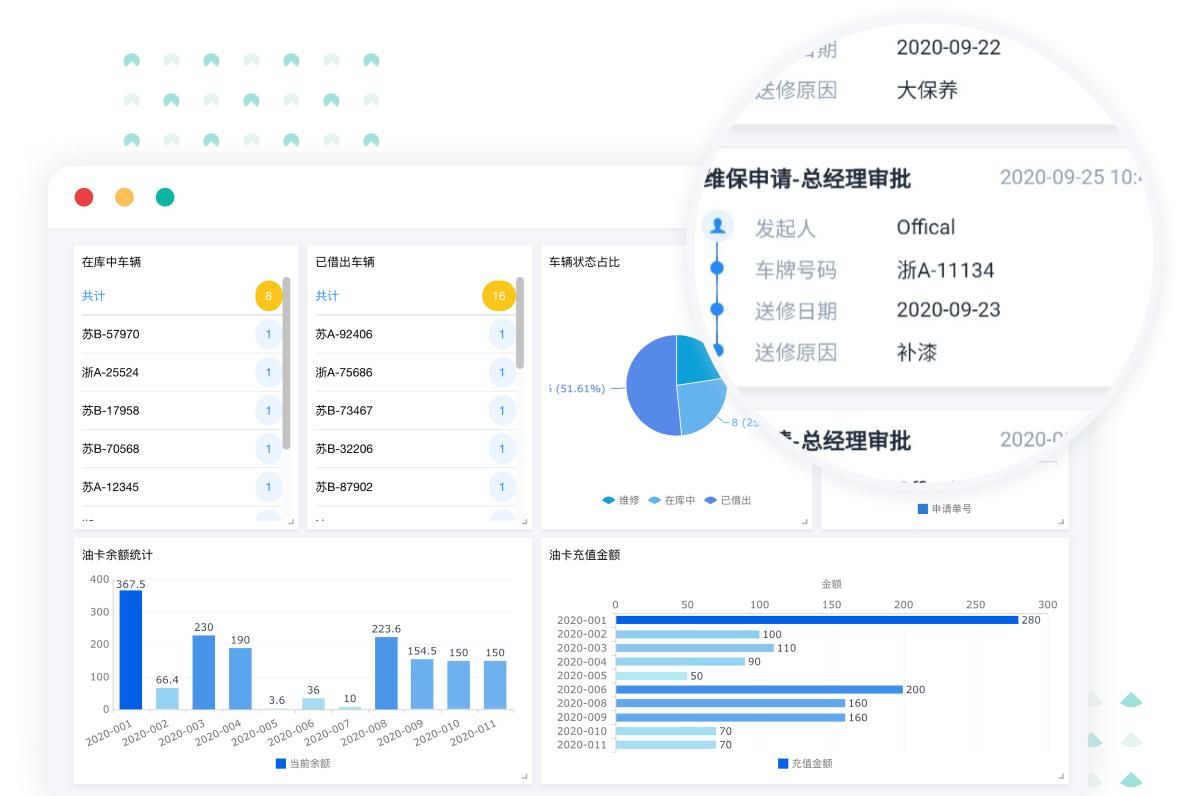Click resize handle of 在库中车辆 panel

(292, 522)
